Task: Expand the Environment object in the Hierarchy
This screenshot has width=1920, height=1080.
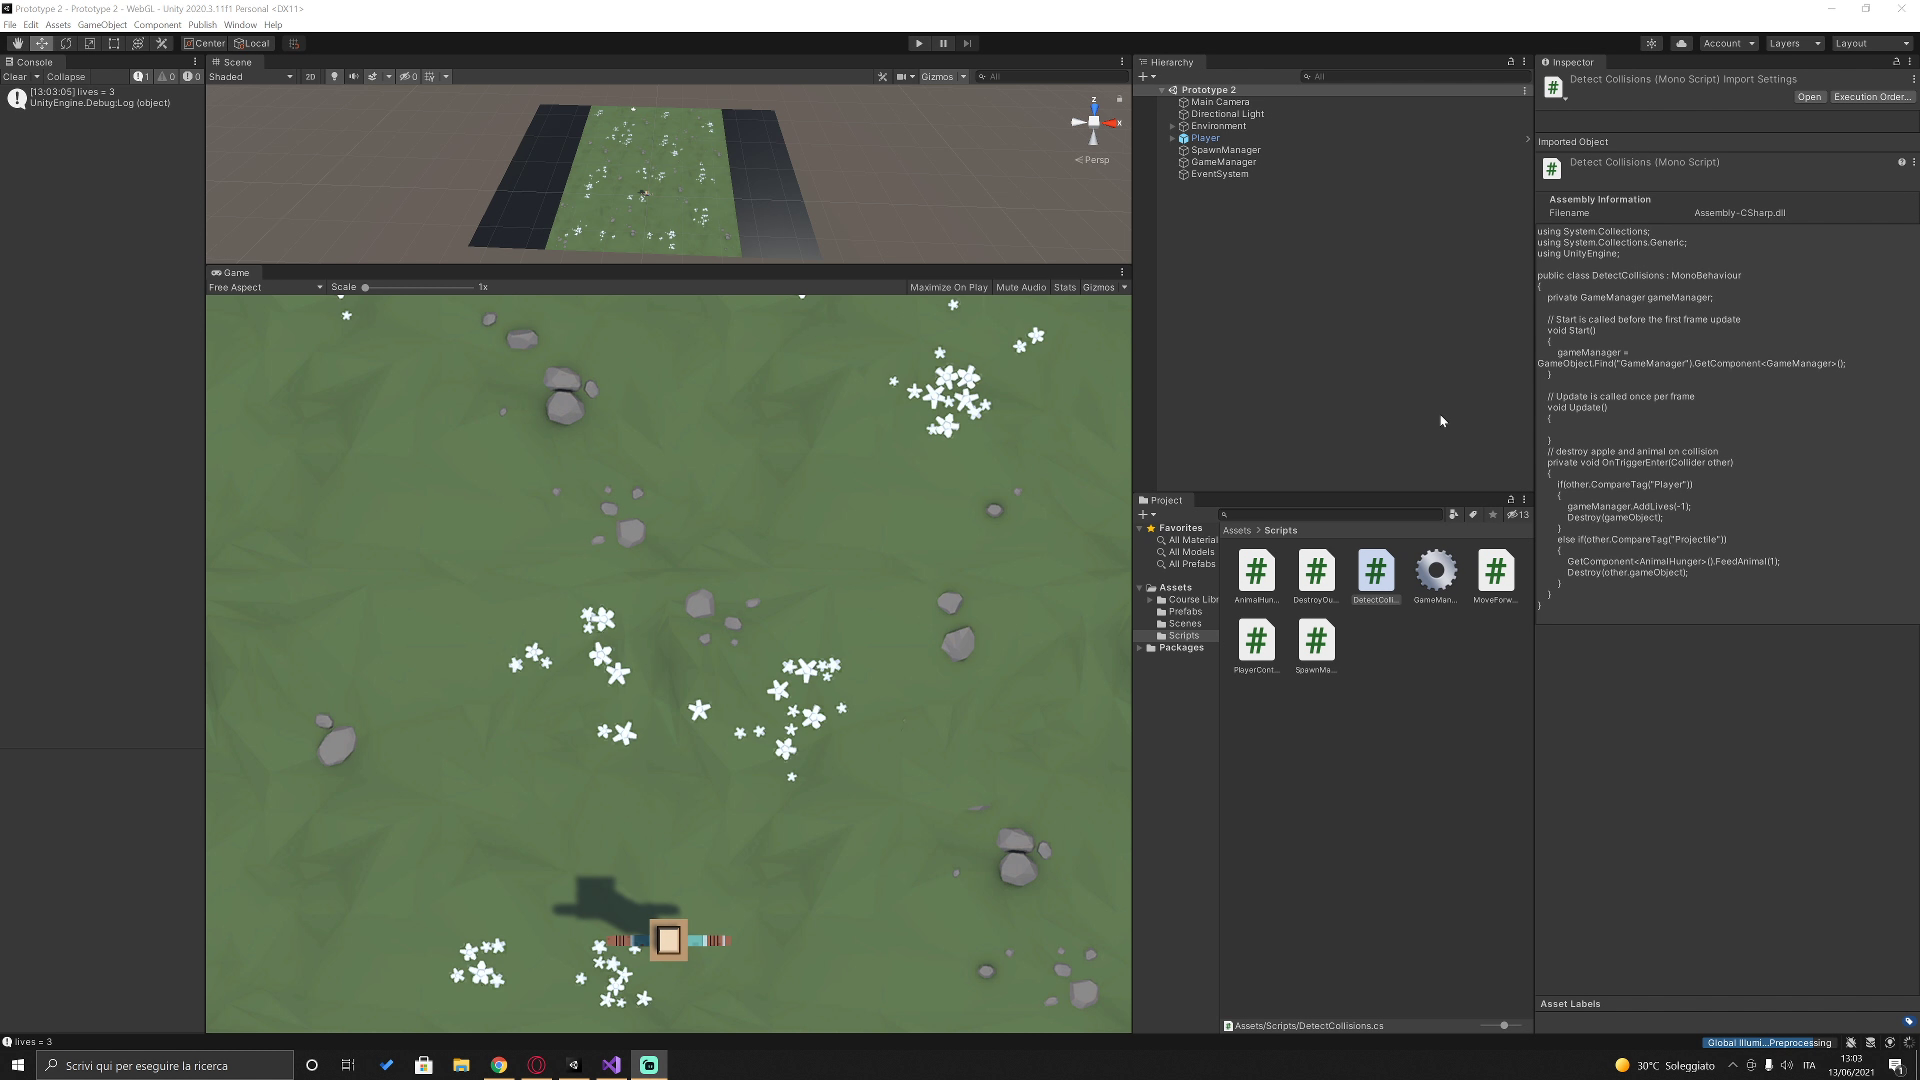Action: click(x=1171, y=125)
